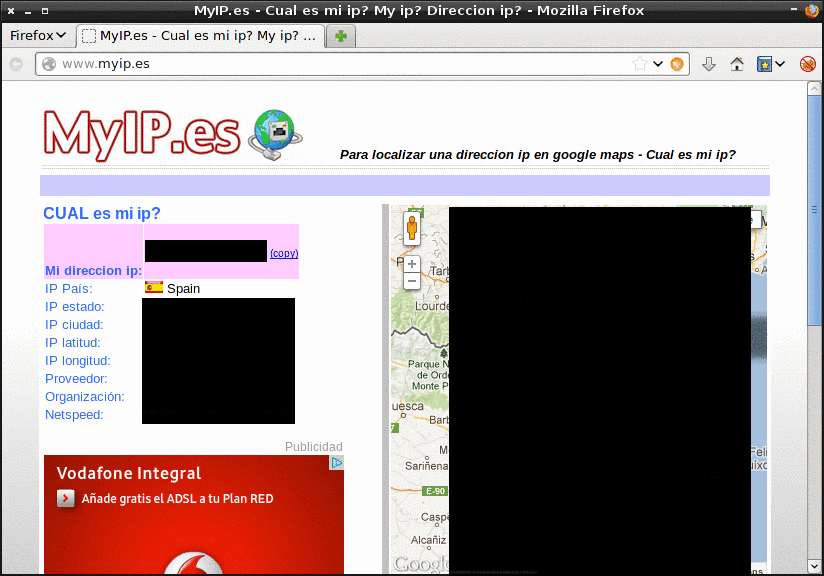Select the MyIP.es browser tab
The image size is (824, 576).
(x=200, y=36)
